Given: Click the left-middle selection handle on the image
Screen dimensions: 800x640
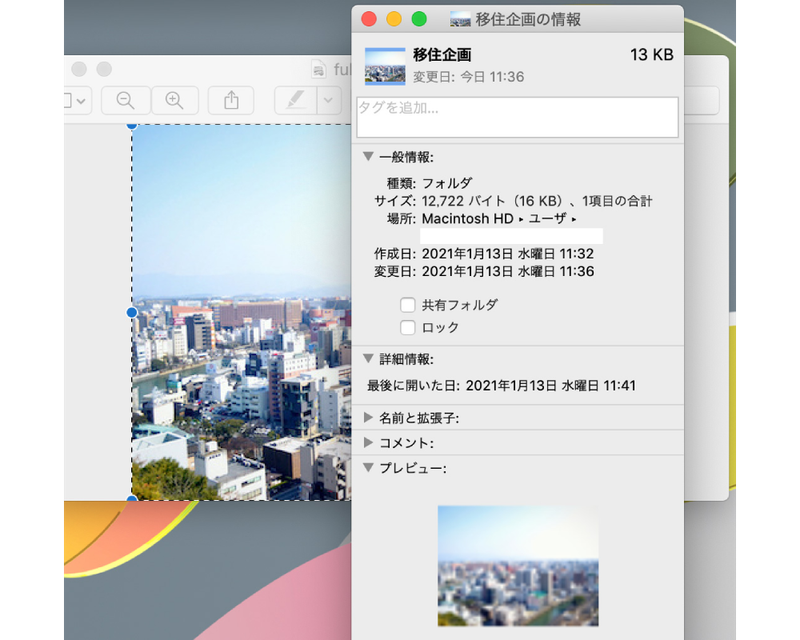Looking at the screenshot, I should 132,312.
